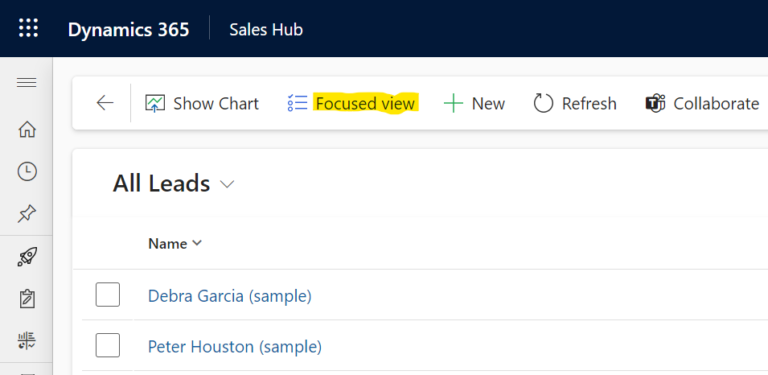Click the green plus icon
Image resolution: width=768 pixels, height=375 pixels.
pos(453,104)
